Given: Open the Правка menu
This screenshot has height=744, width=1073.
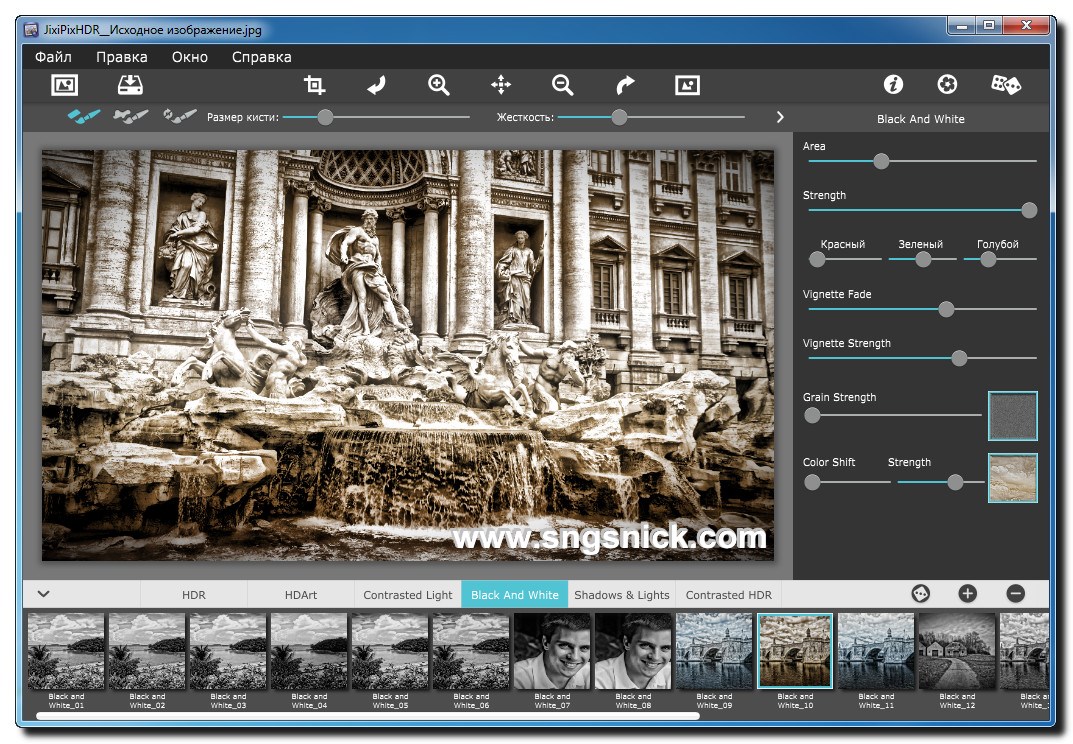Looking at the screenshot, I should [121, 57].
